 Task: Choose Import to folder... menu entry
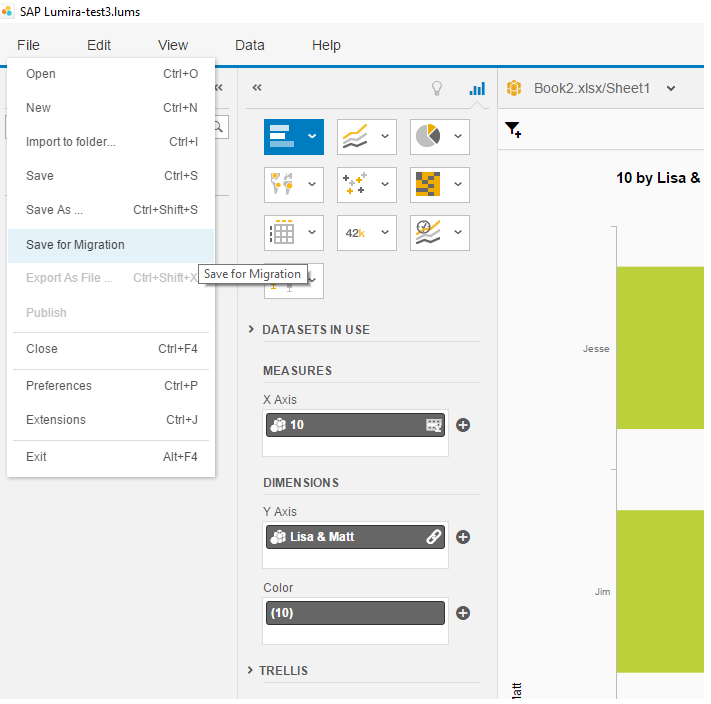tap(111, 141)
